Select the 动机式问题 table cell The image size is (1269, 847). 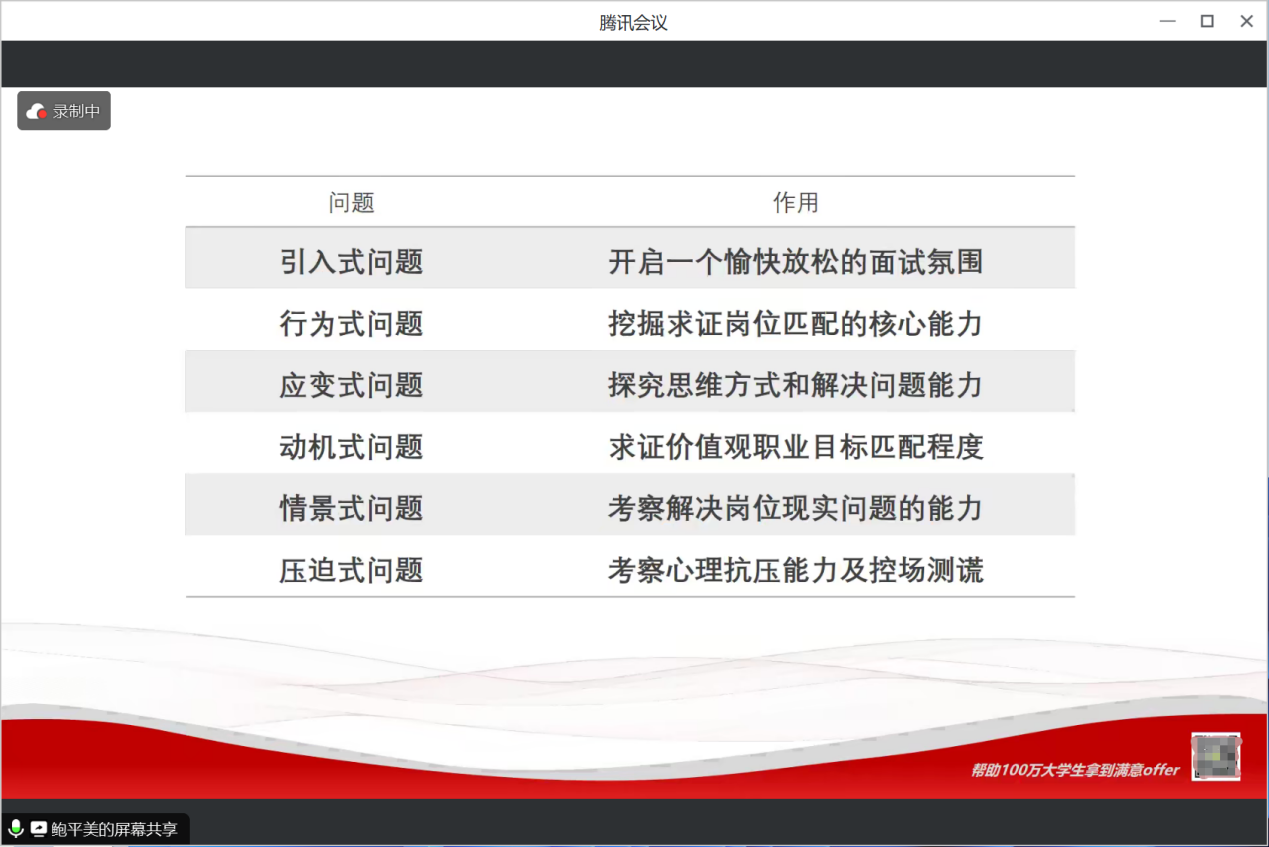[x=351, y=447]
